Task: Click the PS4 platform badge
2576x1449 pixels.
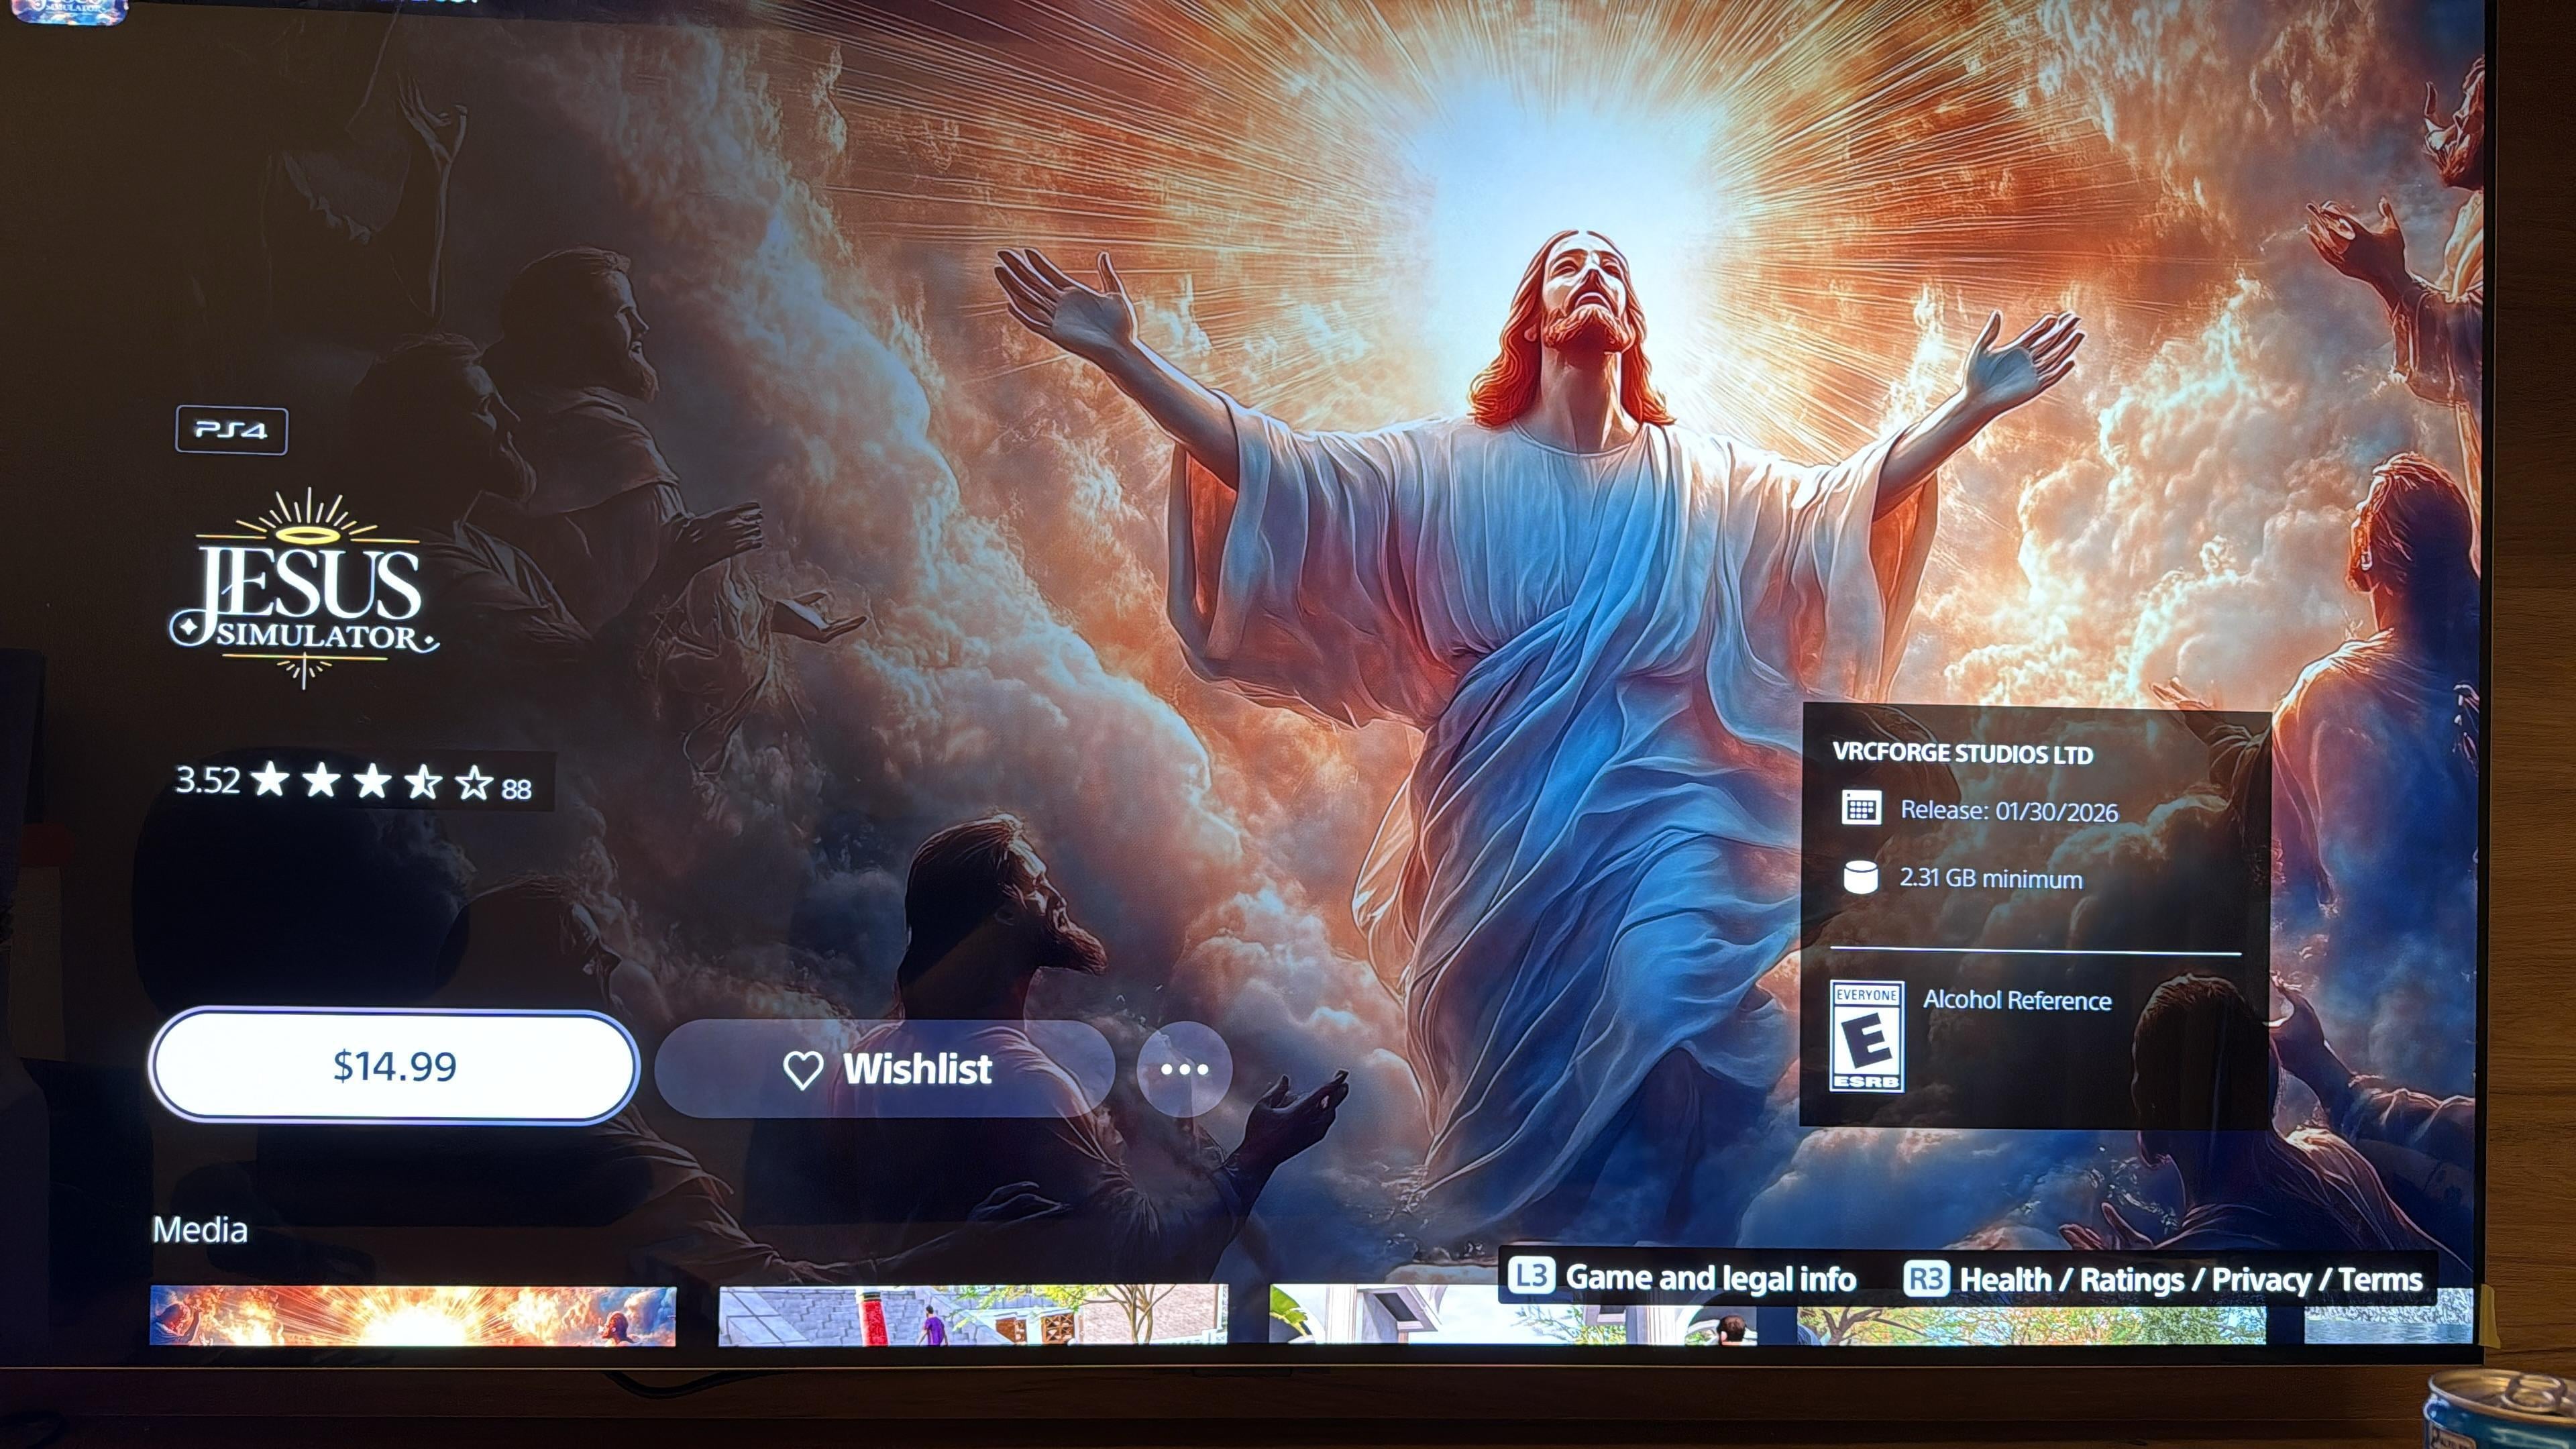Action: (x=231, y=430)
